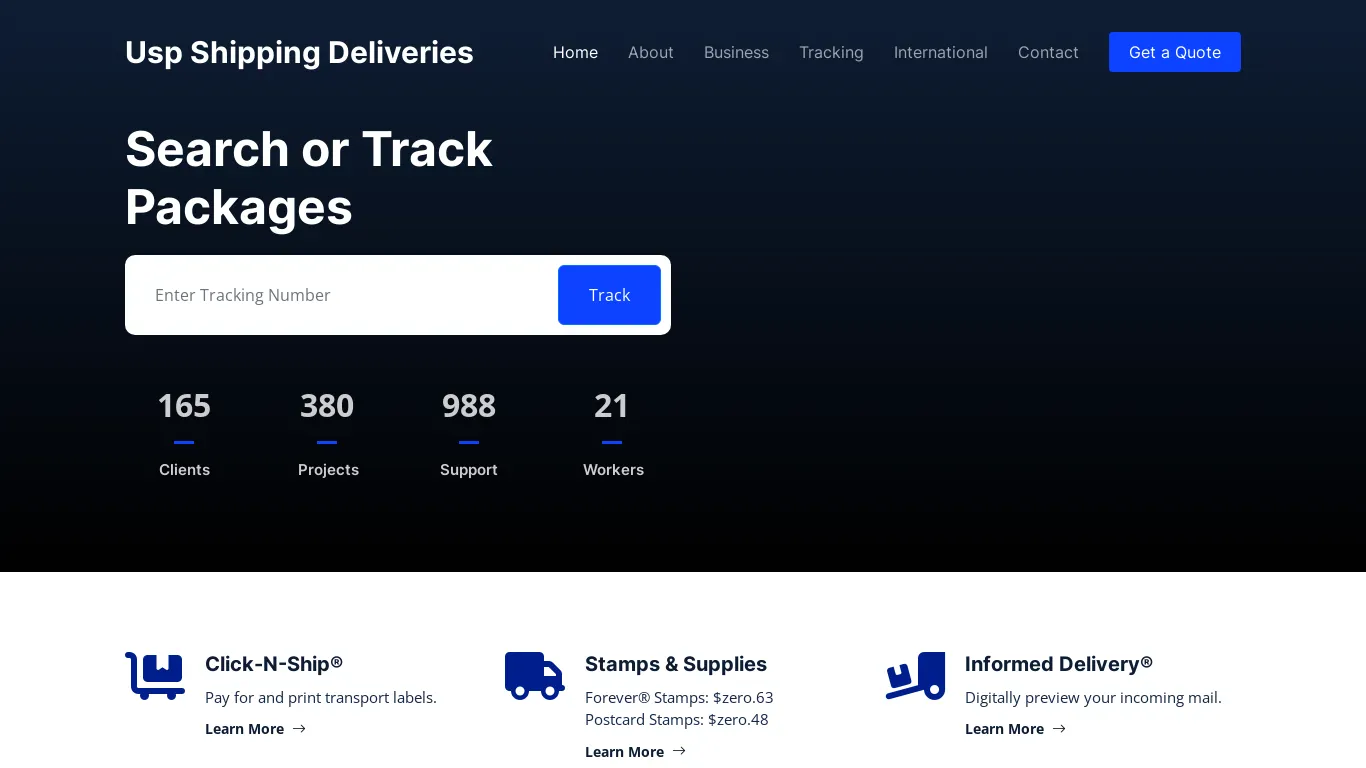Go to the About page
Image resolution: width=1366 pixels, height=768 pixels.
click(650, 52)
